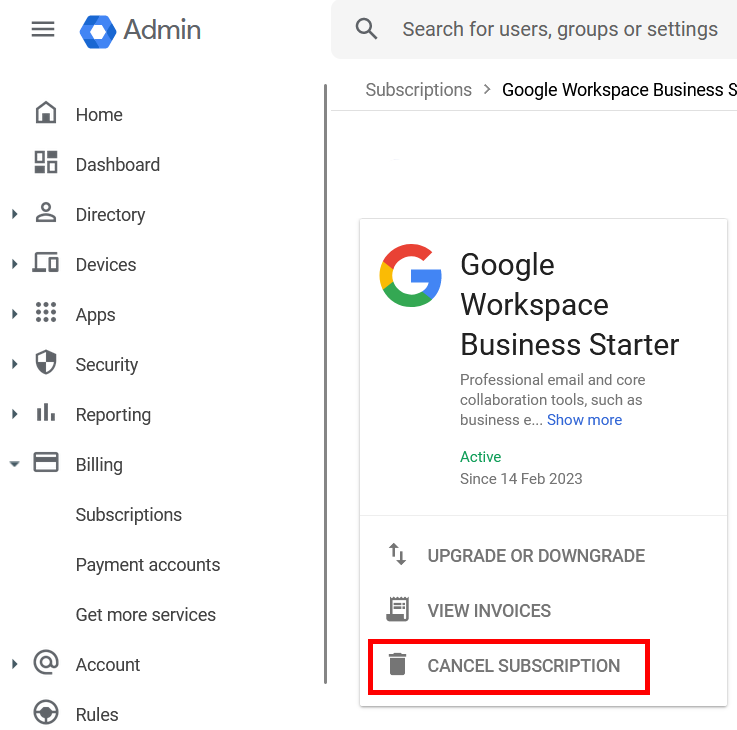Expand the Devices section arrow
Viewport: 737px width, 730px height.
click(x=15, y=264)
